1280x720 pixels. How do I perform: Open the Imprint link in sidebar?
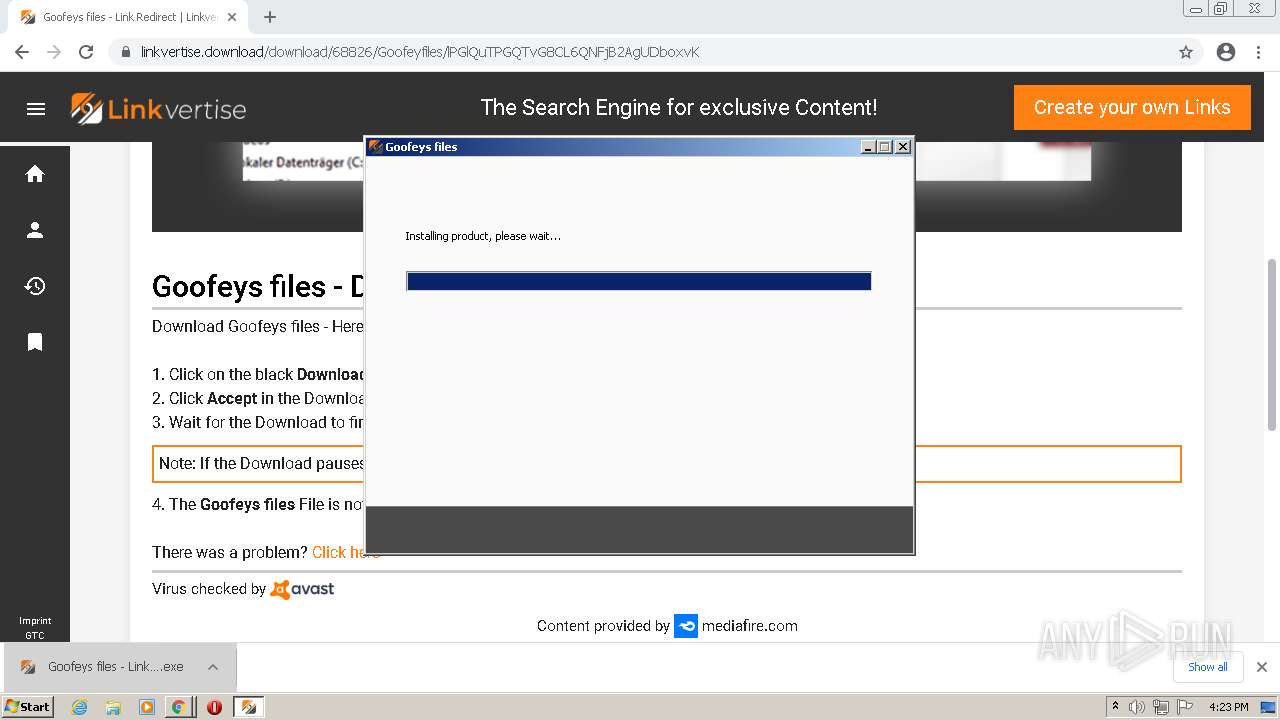click(x=35, y=621)
